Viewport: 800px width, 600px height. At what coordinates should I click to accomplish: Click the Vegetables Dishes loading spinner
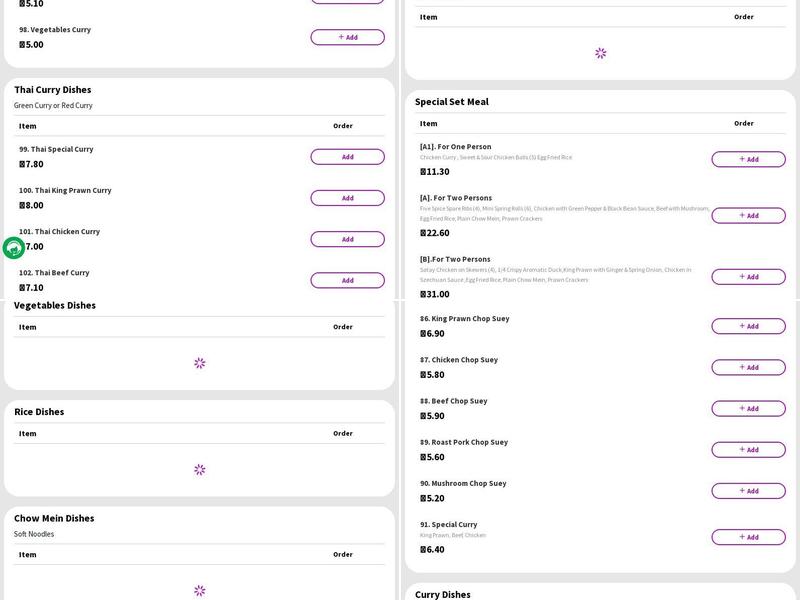point(199,363)
